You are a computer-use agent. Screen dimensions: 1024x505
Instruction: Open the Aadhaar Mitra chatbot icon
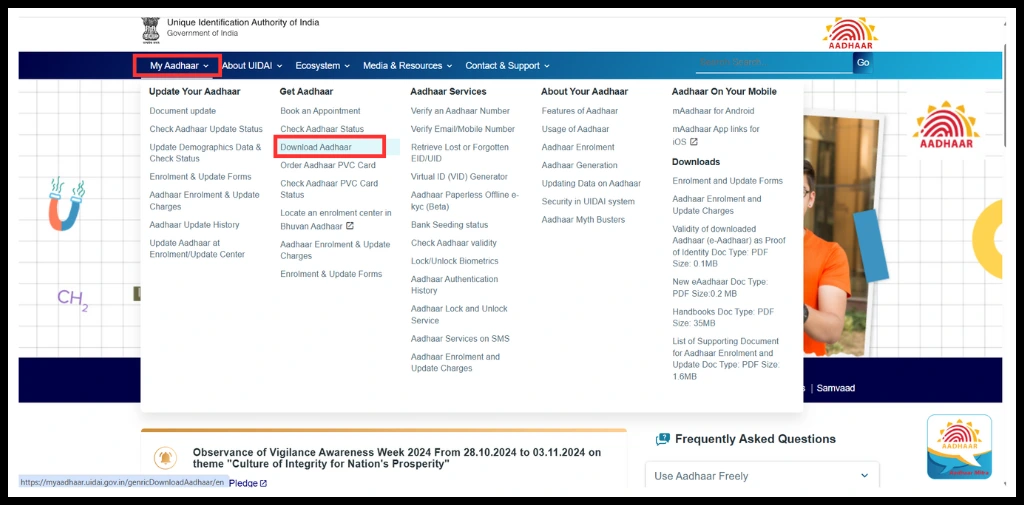pos(958,447)
